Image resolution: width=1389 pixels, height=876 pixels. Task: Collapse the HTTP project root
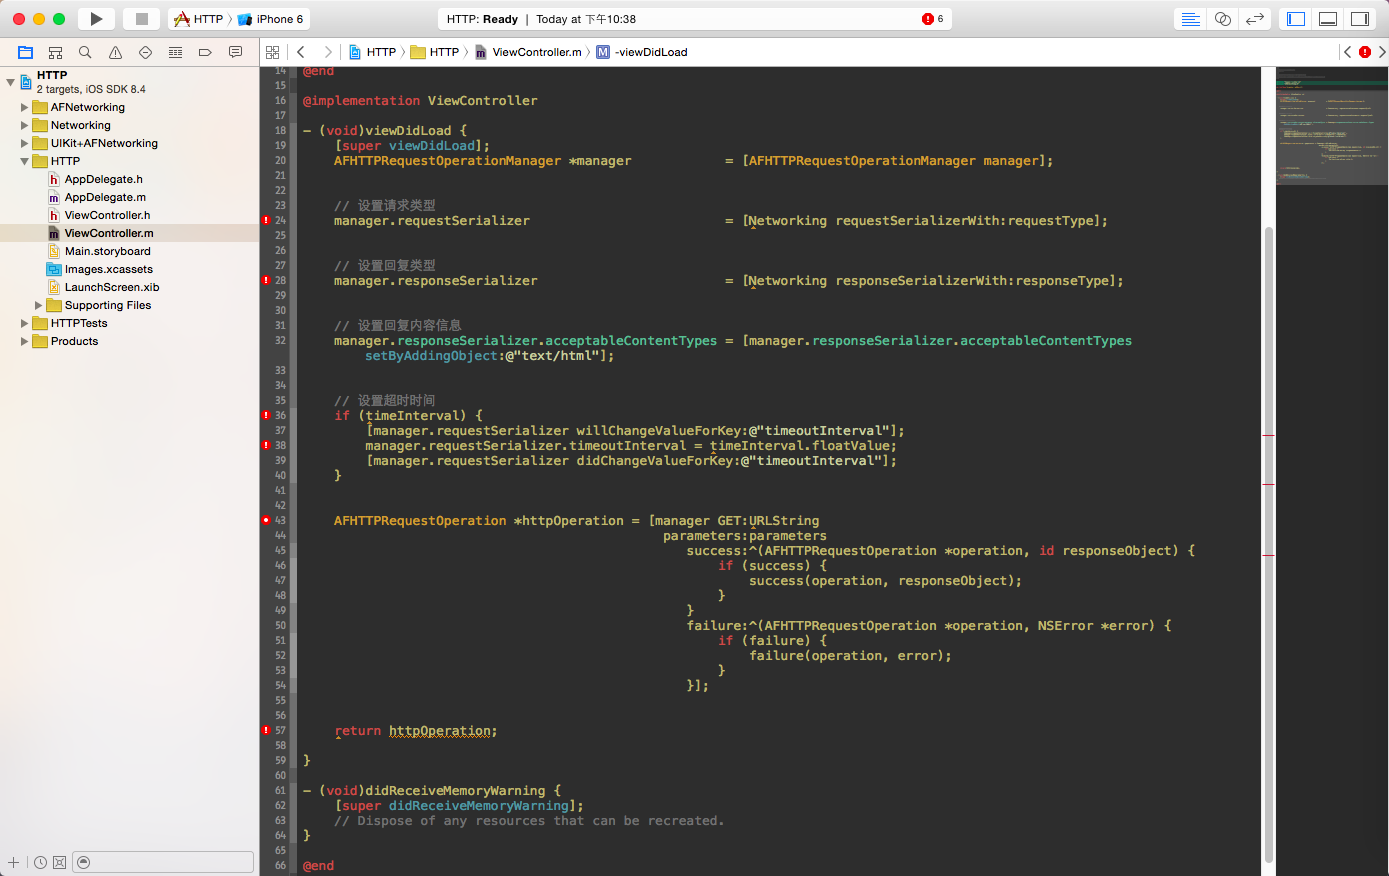click(10, 82)
